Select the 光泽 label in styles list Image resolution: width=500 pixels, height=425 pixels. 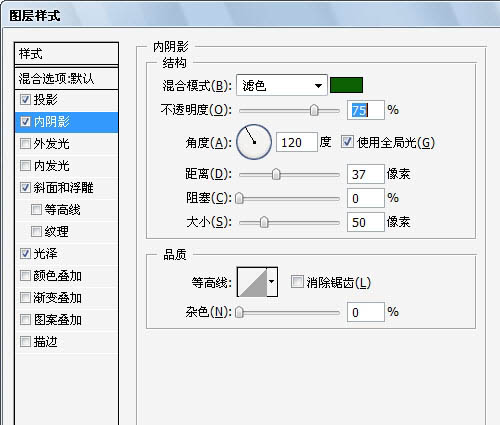tap(45, 254)
